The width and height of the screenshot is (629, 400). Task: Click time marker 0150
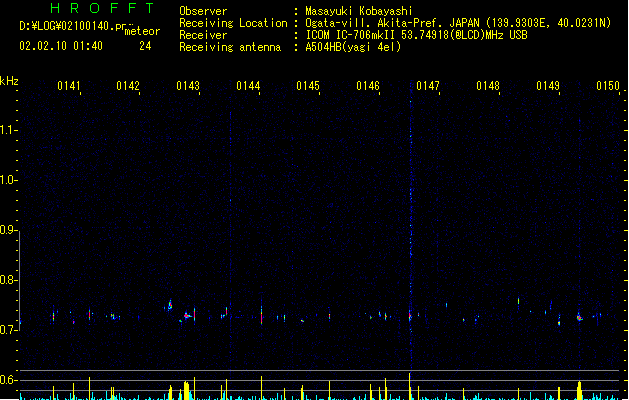click(608, 86)
